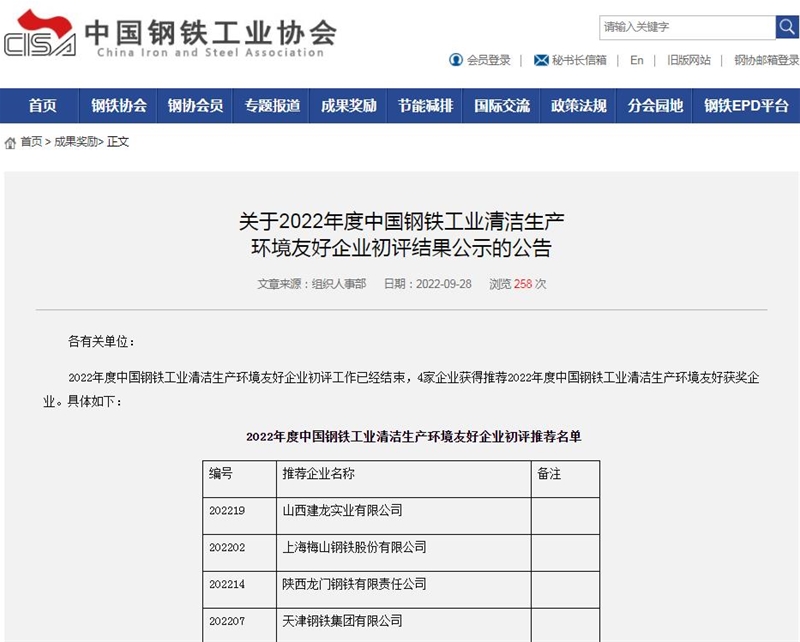This screenshot has height=642, width=800.
Task: Open 钢铁EPD平台 from navigation bar
Action: pyautogui.click(x=746, y=106)
